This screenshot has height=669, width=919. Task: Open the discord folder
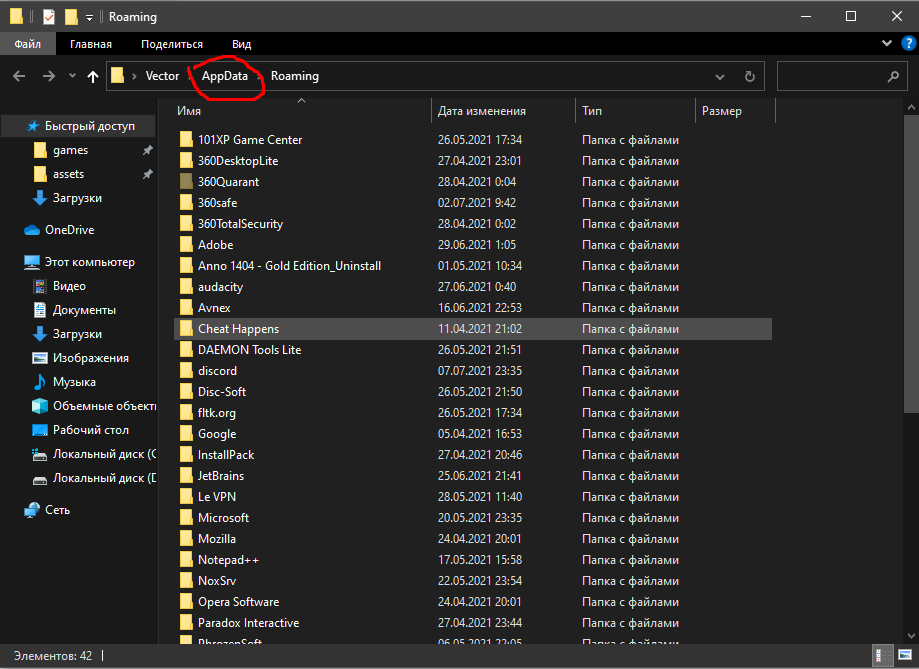tap(217, 371)
